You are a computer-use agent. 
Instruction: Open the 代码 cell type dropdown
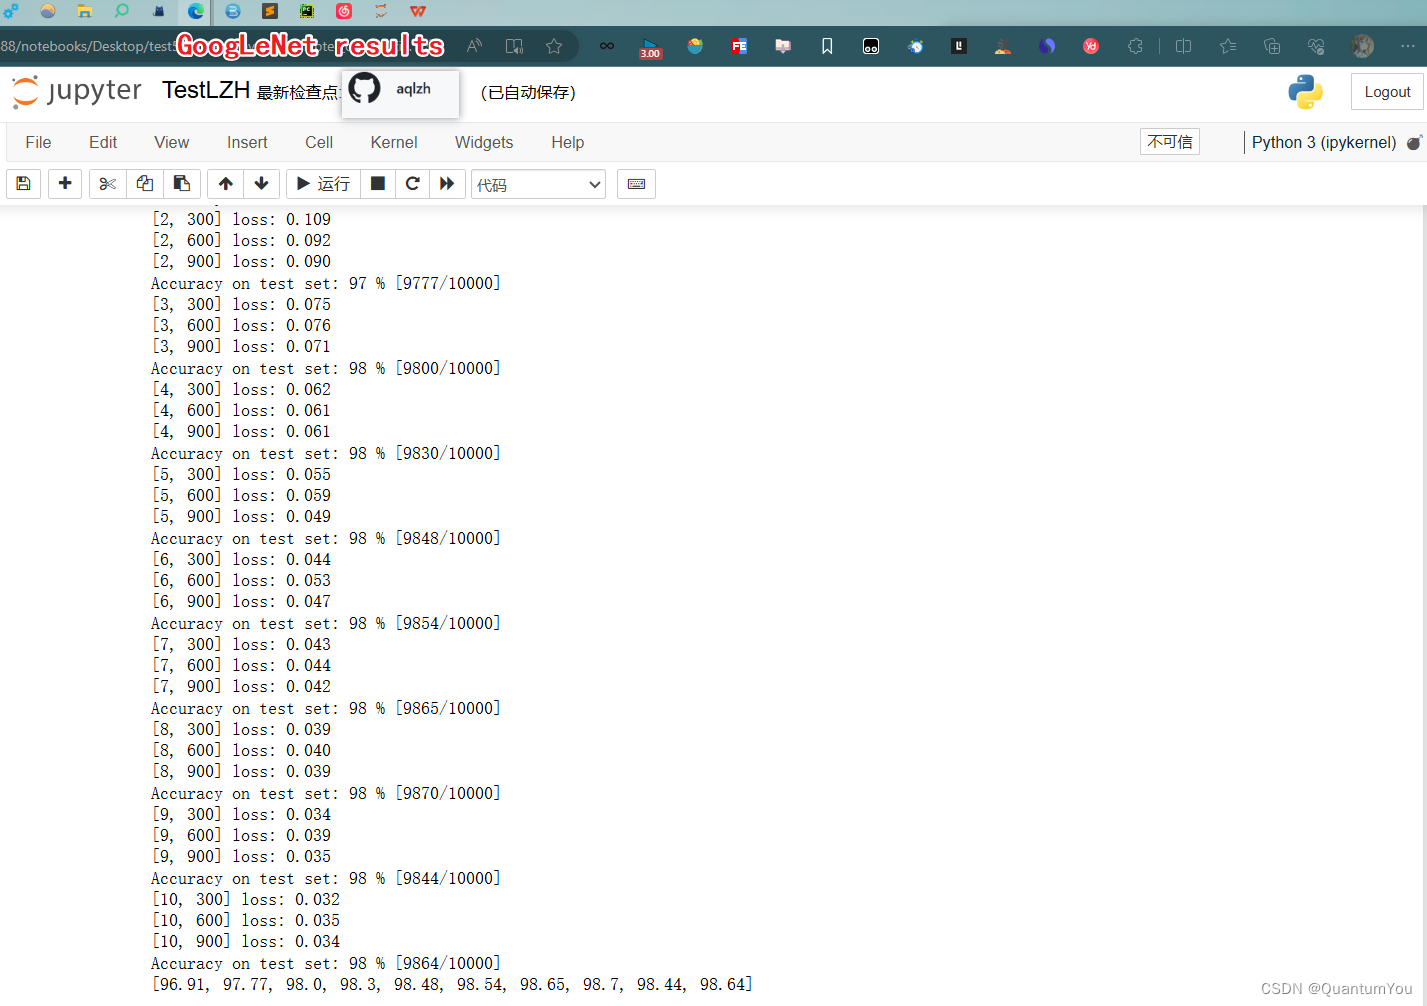[x=538, y=185]
